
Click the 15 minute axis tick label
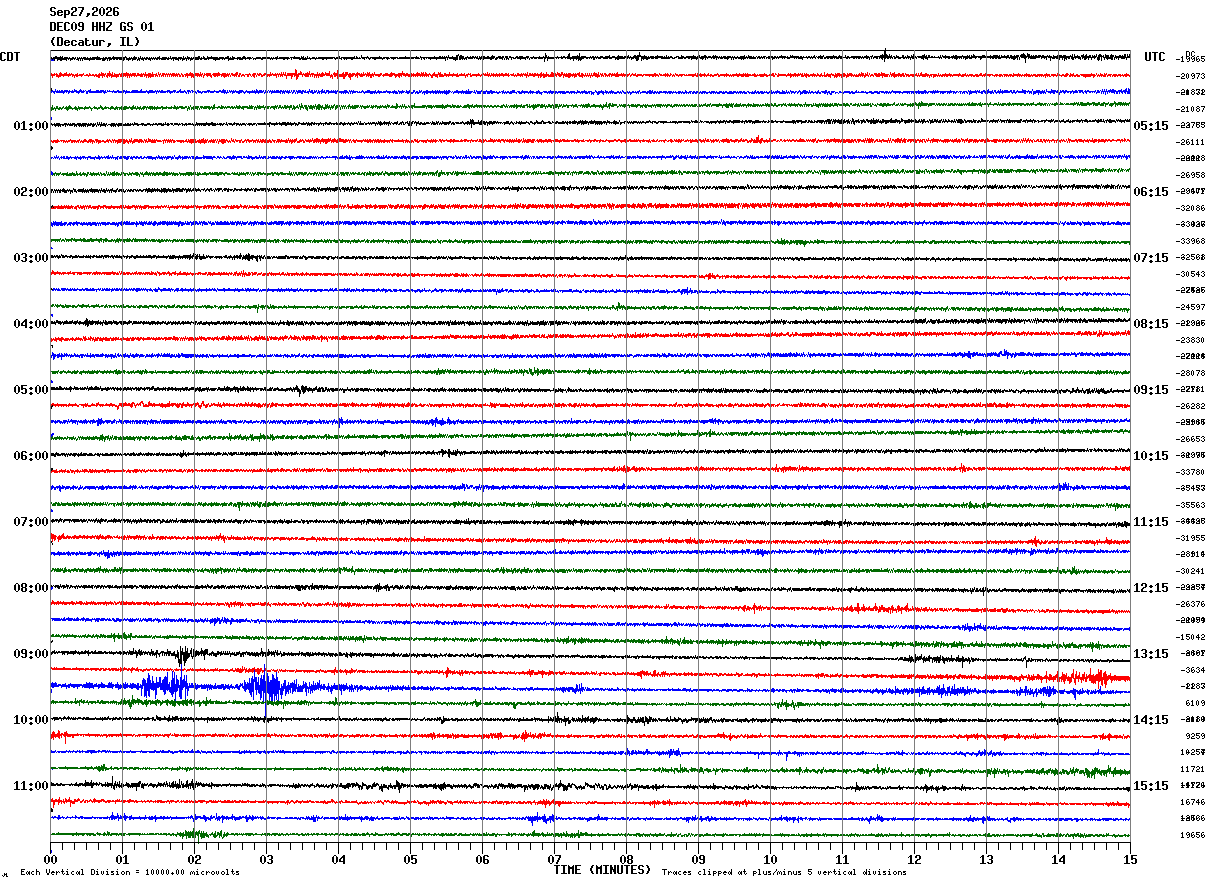1130,859
